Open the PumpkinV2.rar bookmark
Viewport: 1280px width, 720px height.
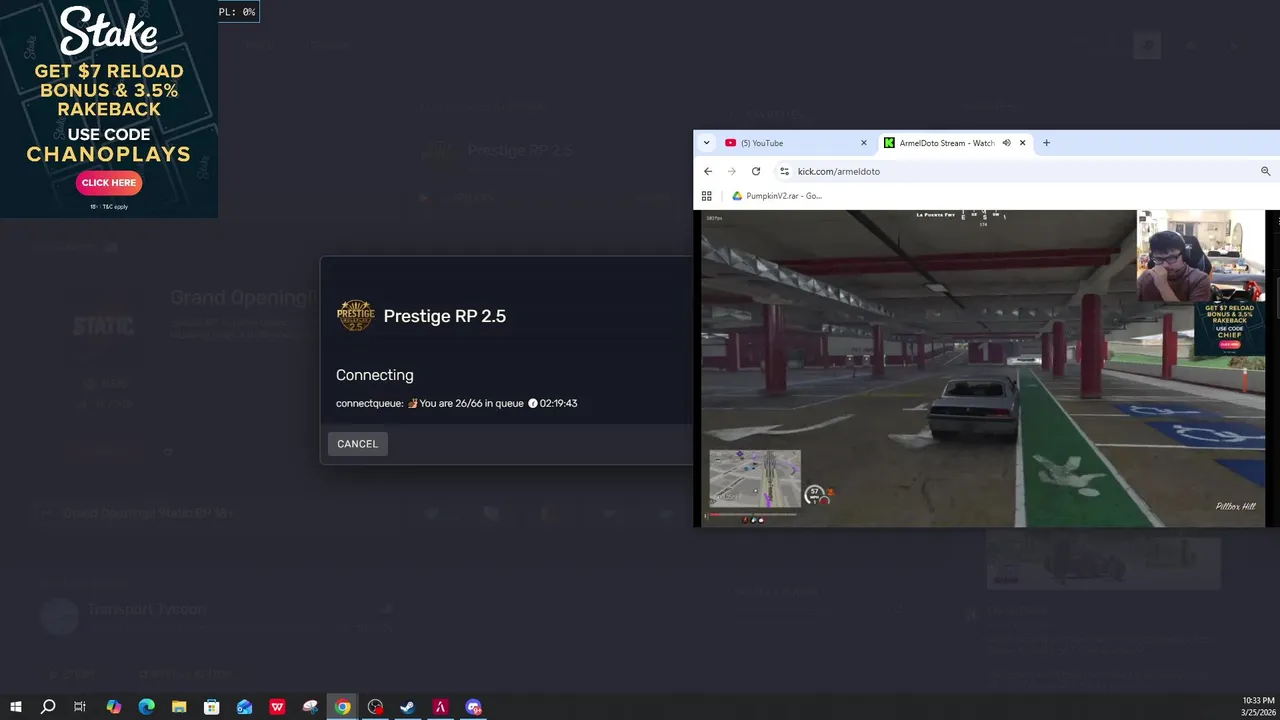point(777,196)
